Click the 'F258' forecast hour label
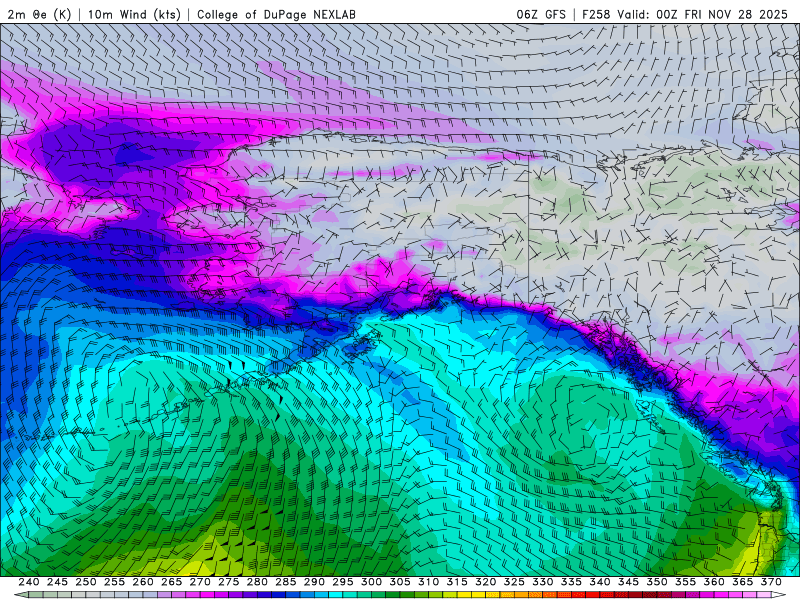 point(596,14)
